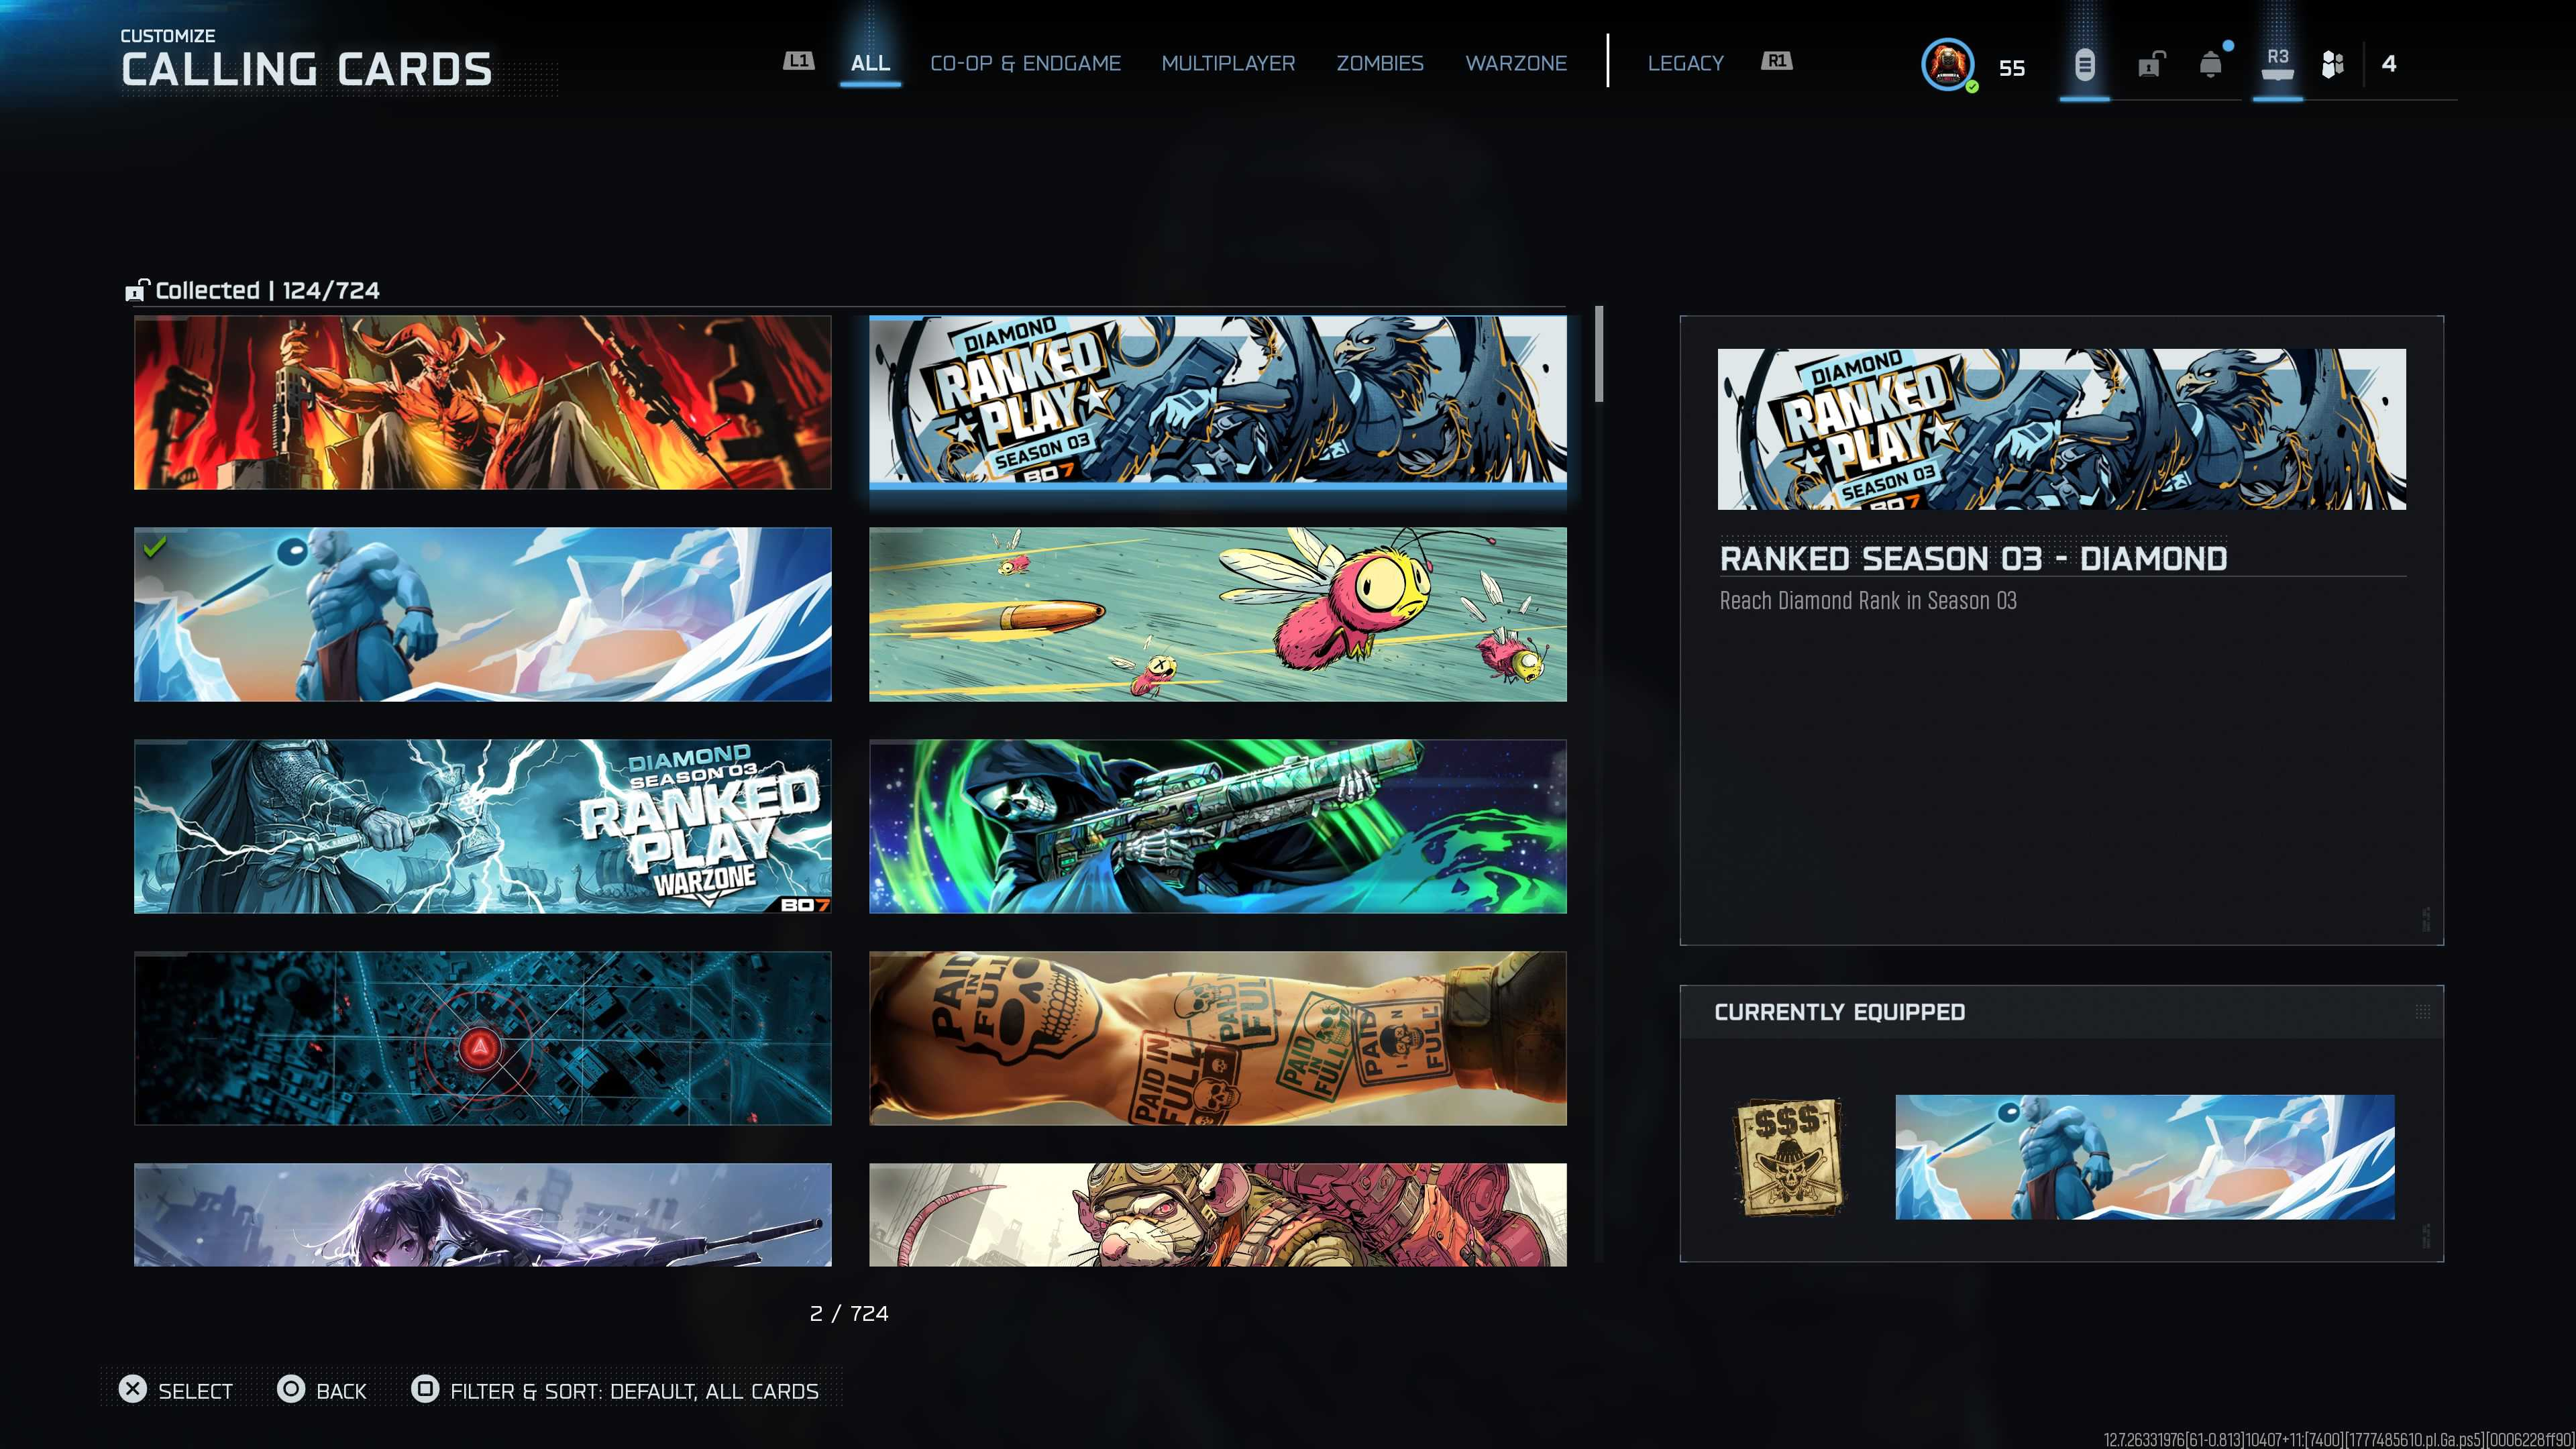Click the lock icon beside Collected
2576x1449 pixels.
pyautogui.click(x=137, y=290)
